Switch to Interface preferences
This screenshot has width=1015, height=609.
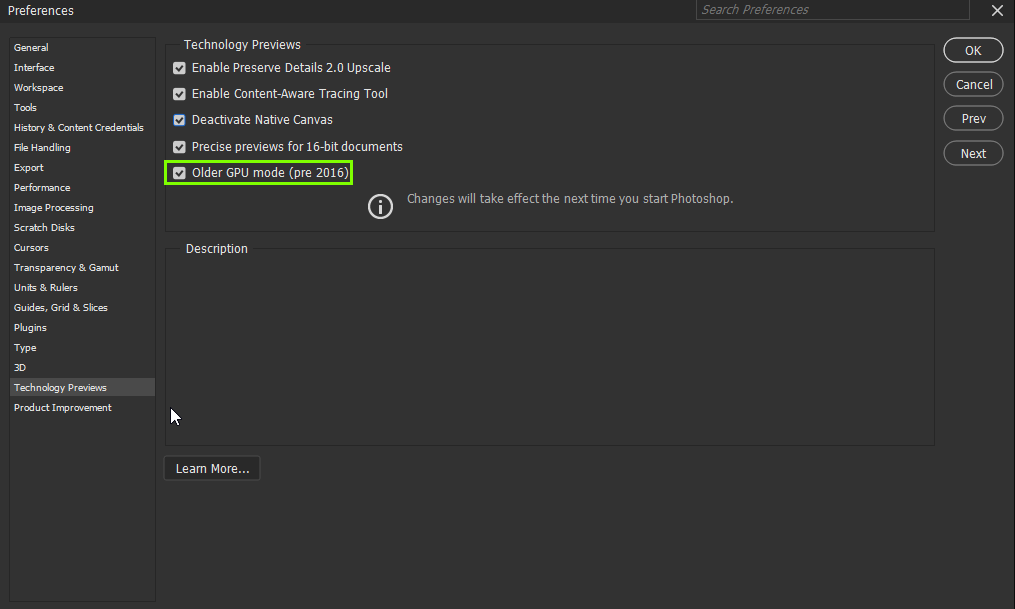tap(34, 67)
